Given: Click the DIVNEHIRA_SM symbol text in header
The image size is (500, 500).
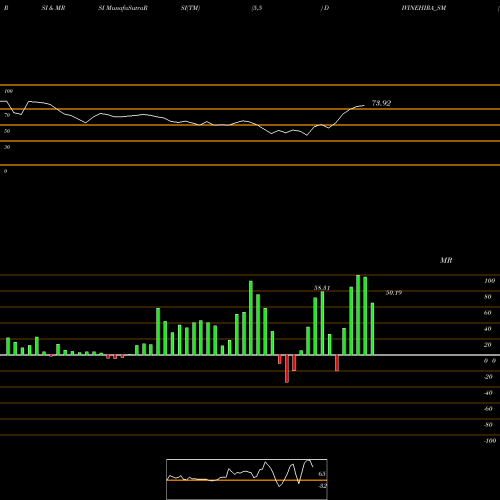Looking at the screenshot, I should 424,8.
